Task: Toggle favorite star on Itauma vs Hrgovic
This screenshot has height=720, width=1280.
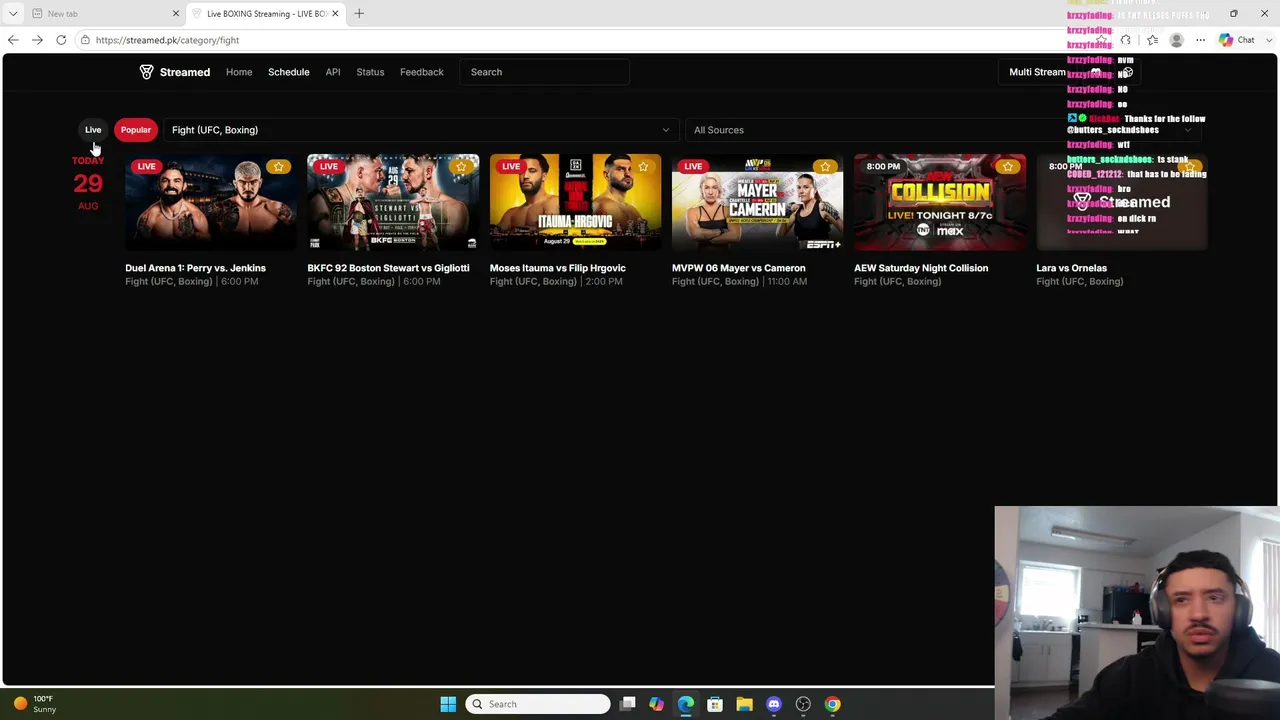Action: pos(643,166)
